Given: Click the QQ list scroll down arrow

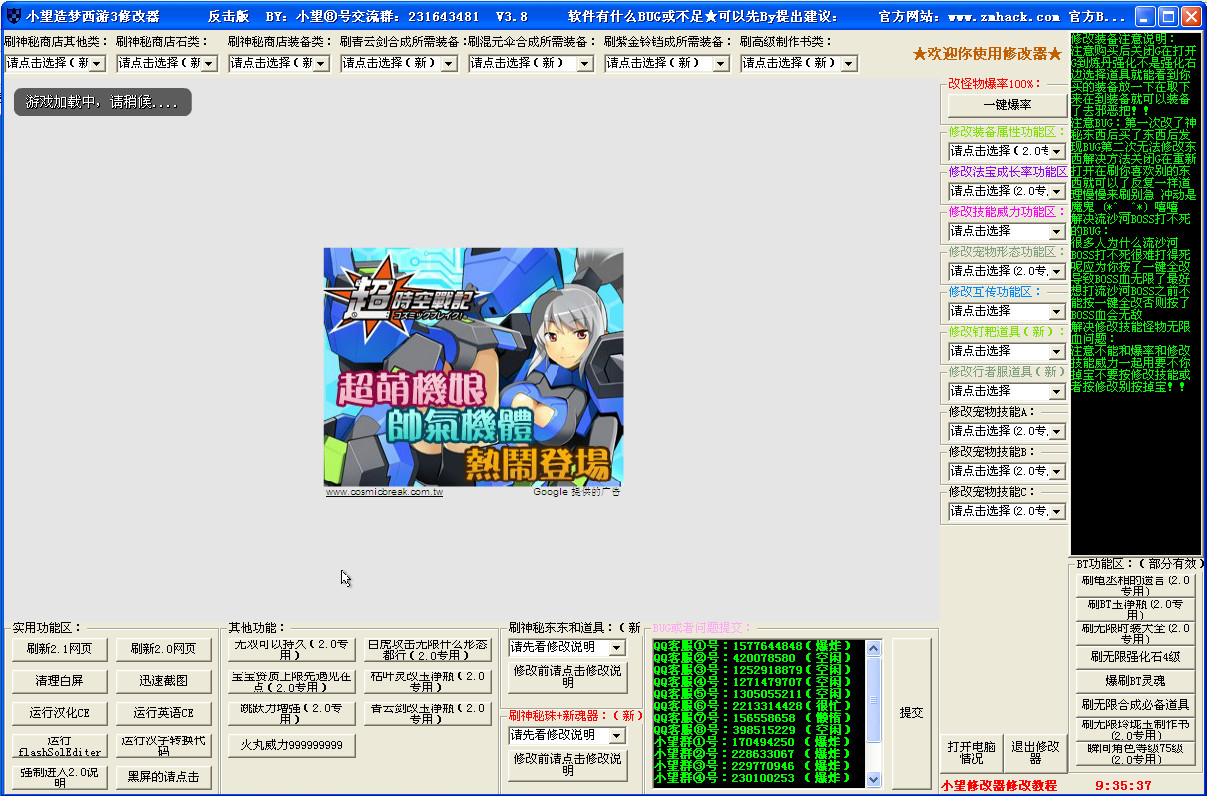Looking at the screenshot, I should pos(873,778).
